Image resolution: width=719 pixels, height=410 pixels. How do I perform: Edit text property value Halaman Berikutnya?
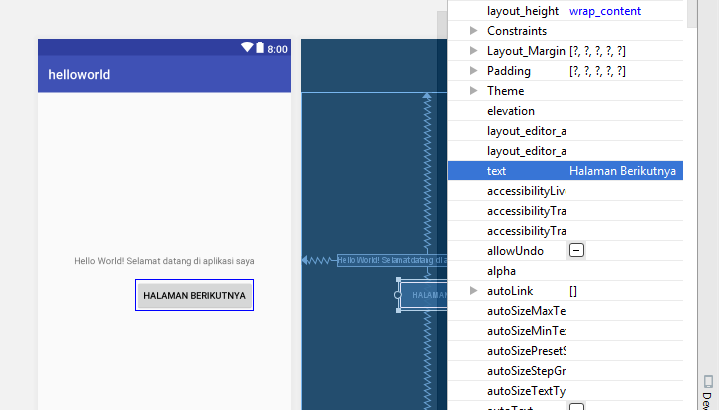(623, 171)
